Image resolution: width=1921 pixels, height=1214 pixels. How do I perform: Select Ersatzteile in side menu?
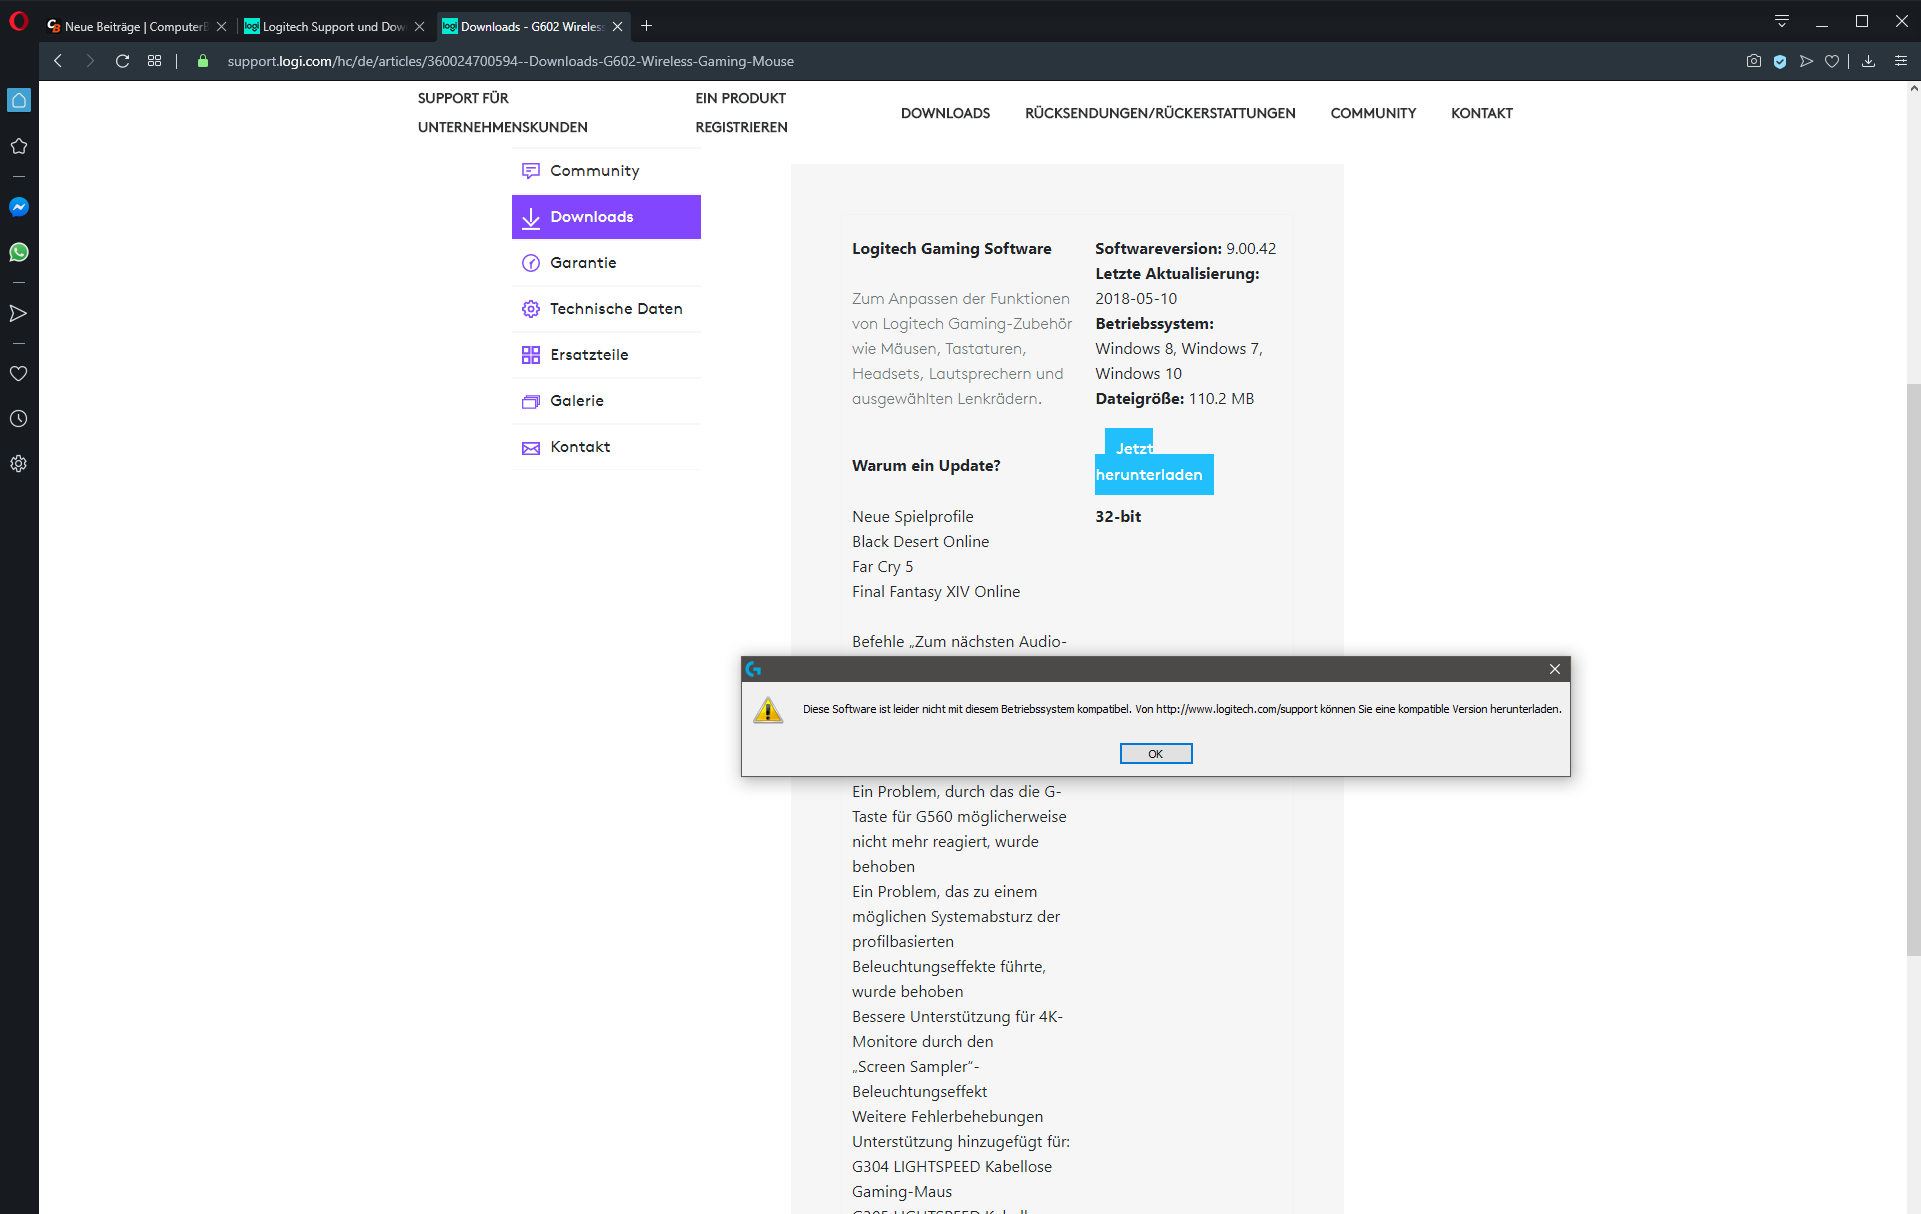click(x=606, y=355)
